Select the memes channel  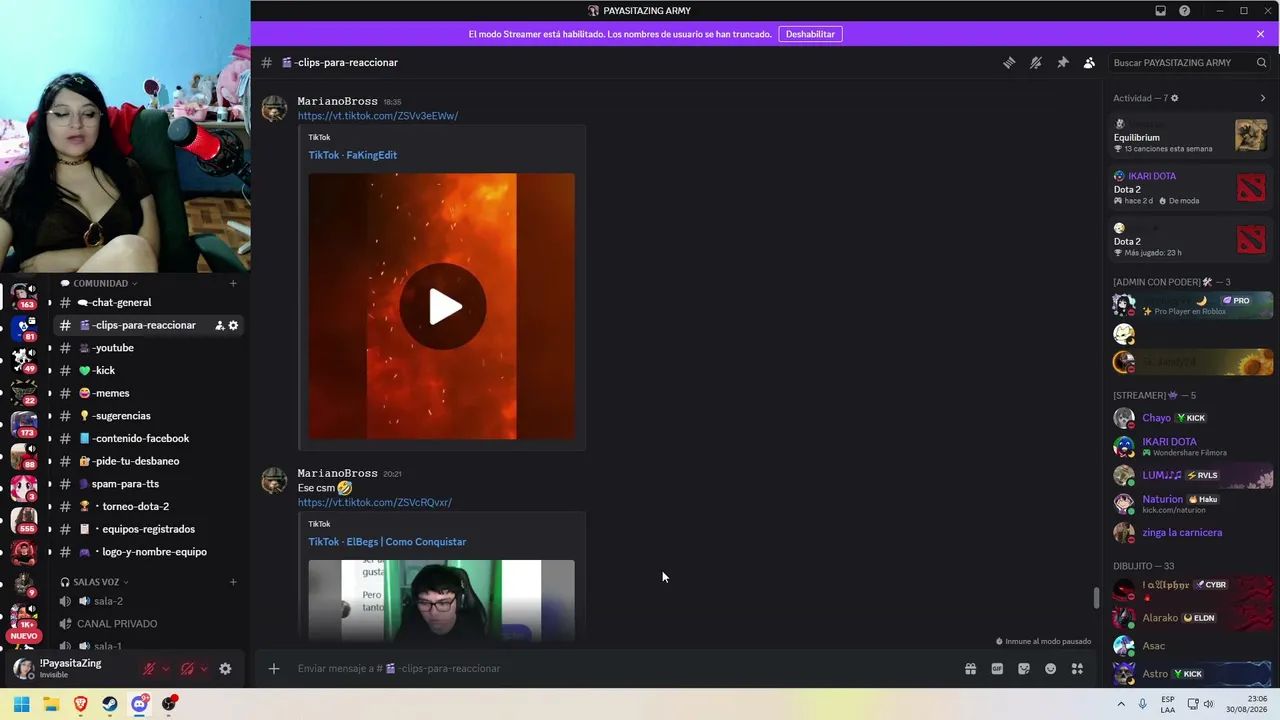click(147, 393)
